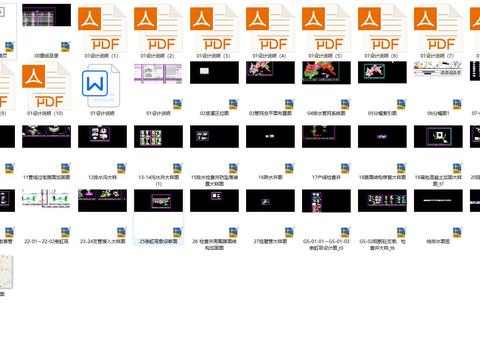This screenshot has height=360, width=480.
Task: Click the file name starting with 19
Action: point(438,180)
